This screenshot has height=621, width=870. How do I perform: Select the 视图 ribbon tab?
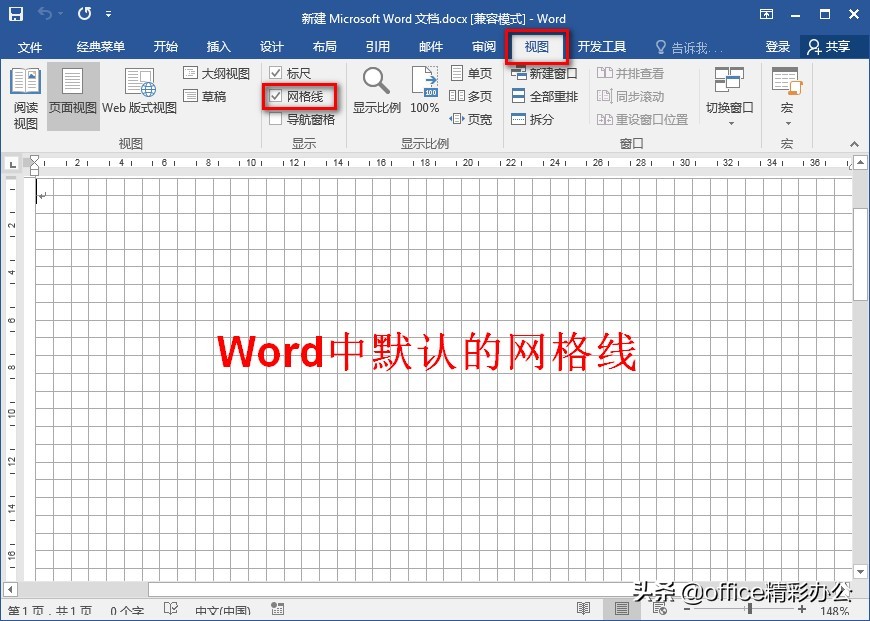pyautogui.click(x=537, y=47)
